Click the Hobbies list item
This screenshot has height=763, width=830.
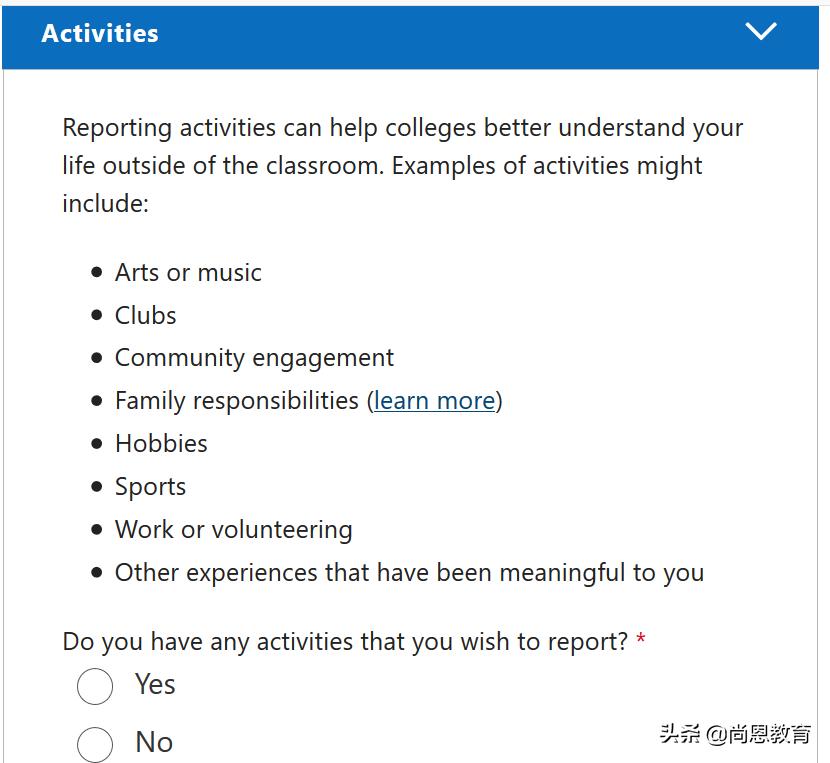click(x=161, y=443)
